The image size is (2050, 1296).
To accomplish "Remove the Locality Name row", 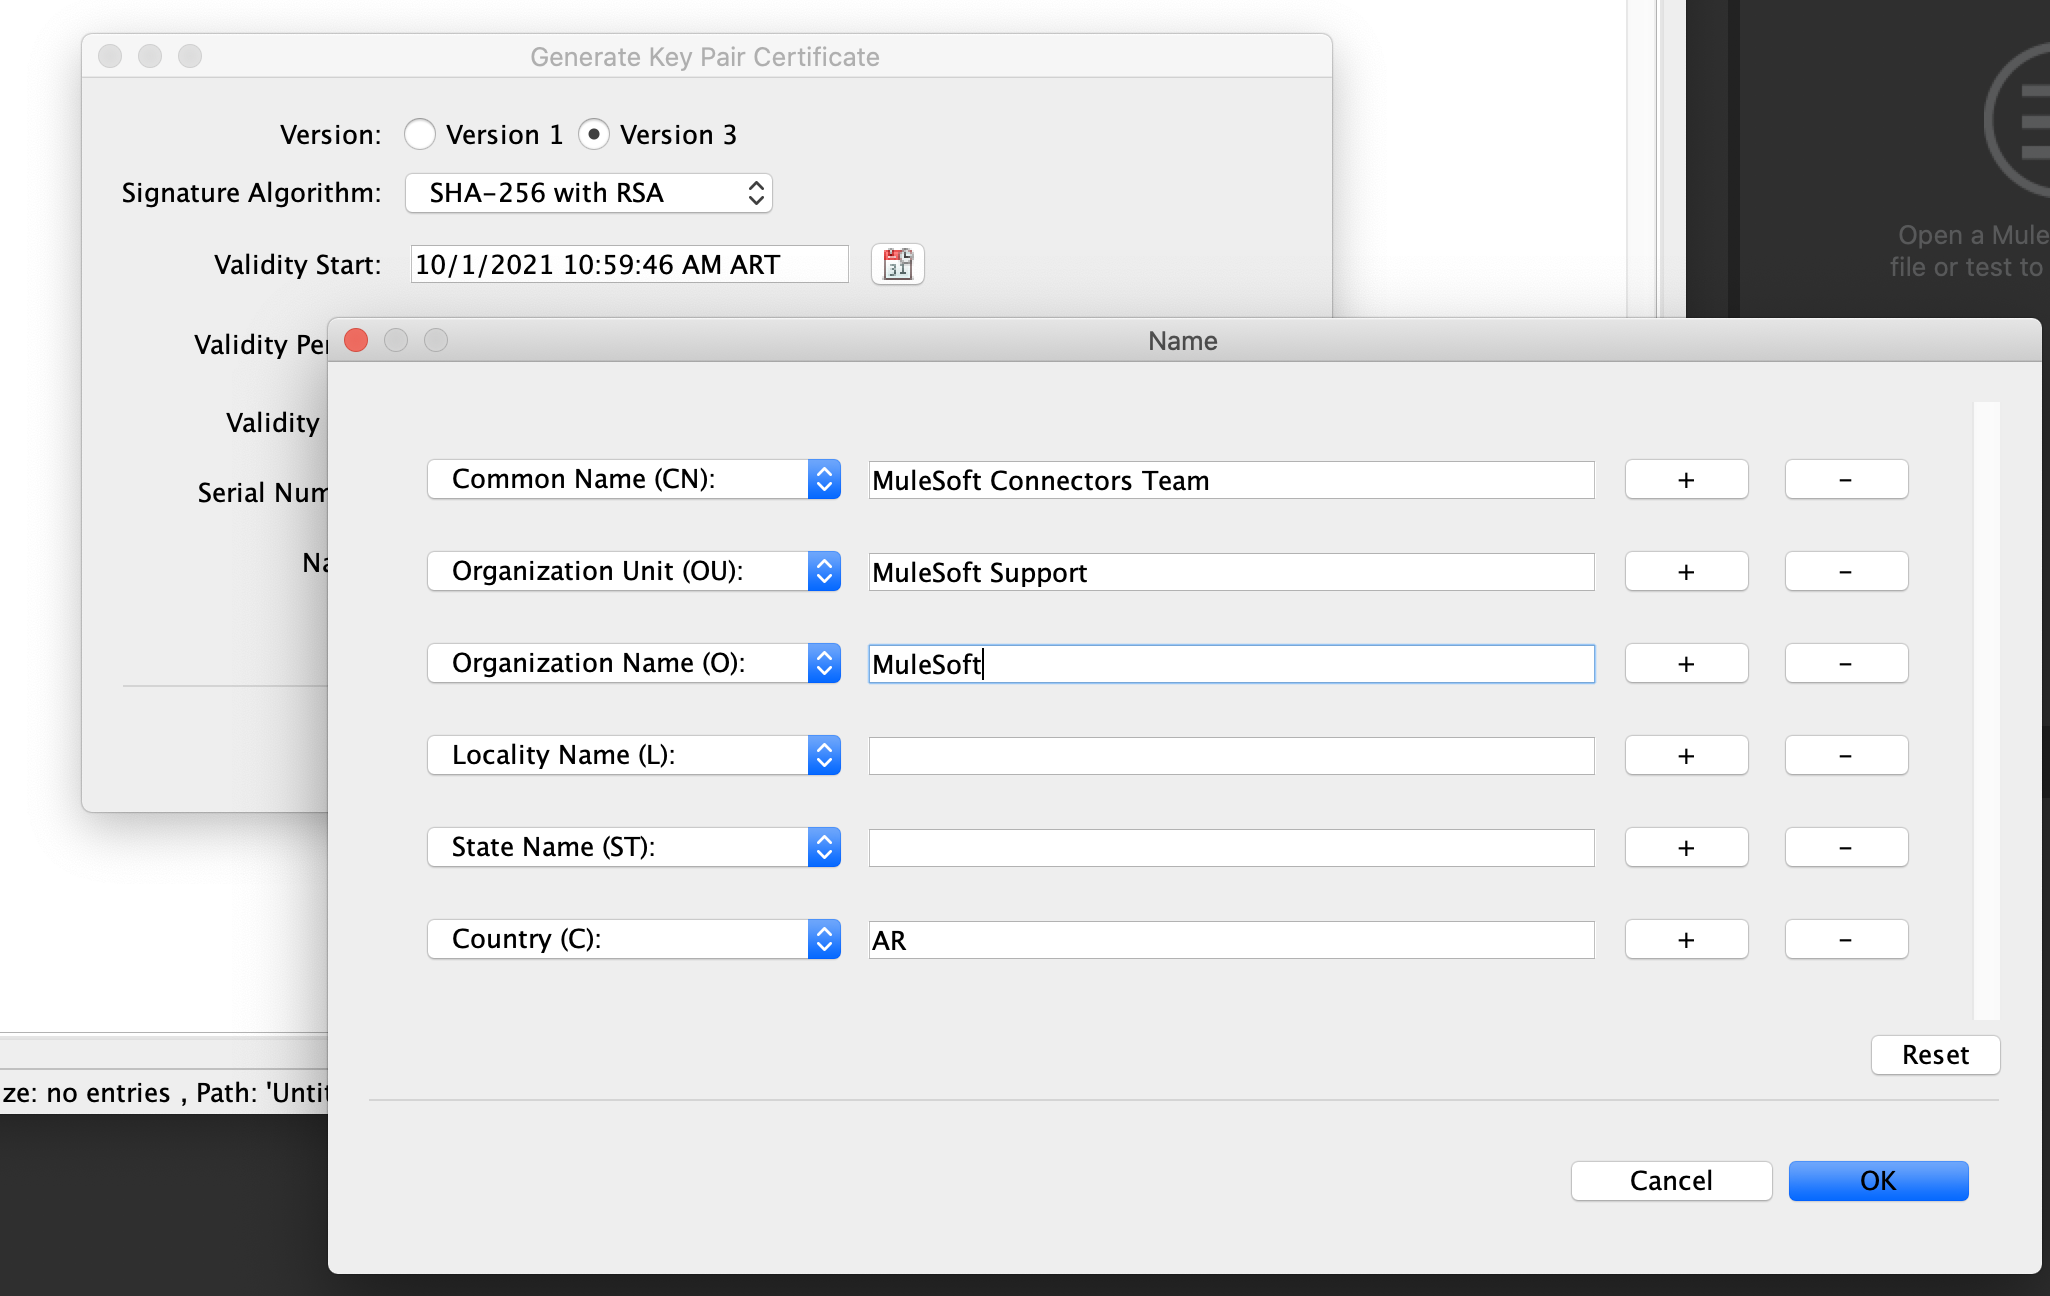I will (x=1846, y=756).
